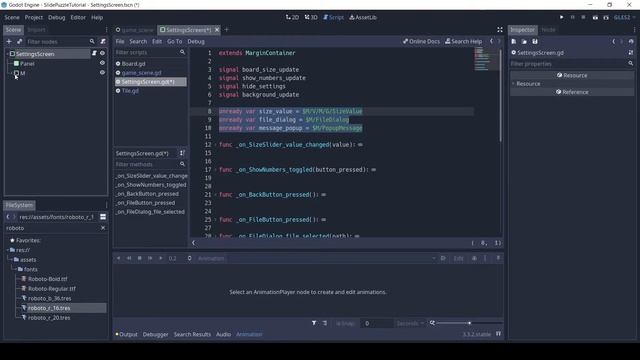Open the GLES2 renderer dropdown
The image size is (640, 360).
click(624, 18)
